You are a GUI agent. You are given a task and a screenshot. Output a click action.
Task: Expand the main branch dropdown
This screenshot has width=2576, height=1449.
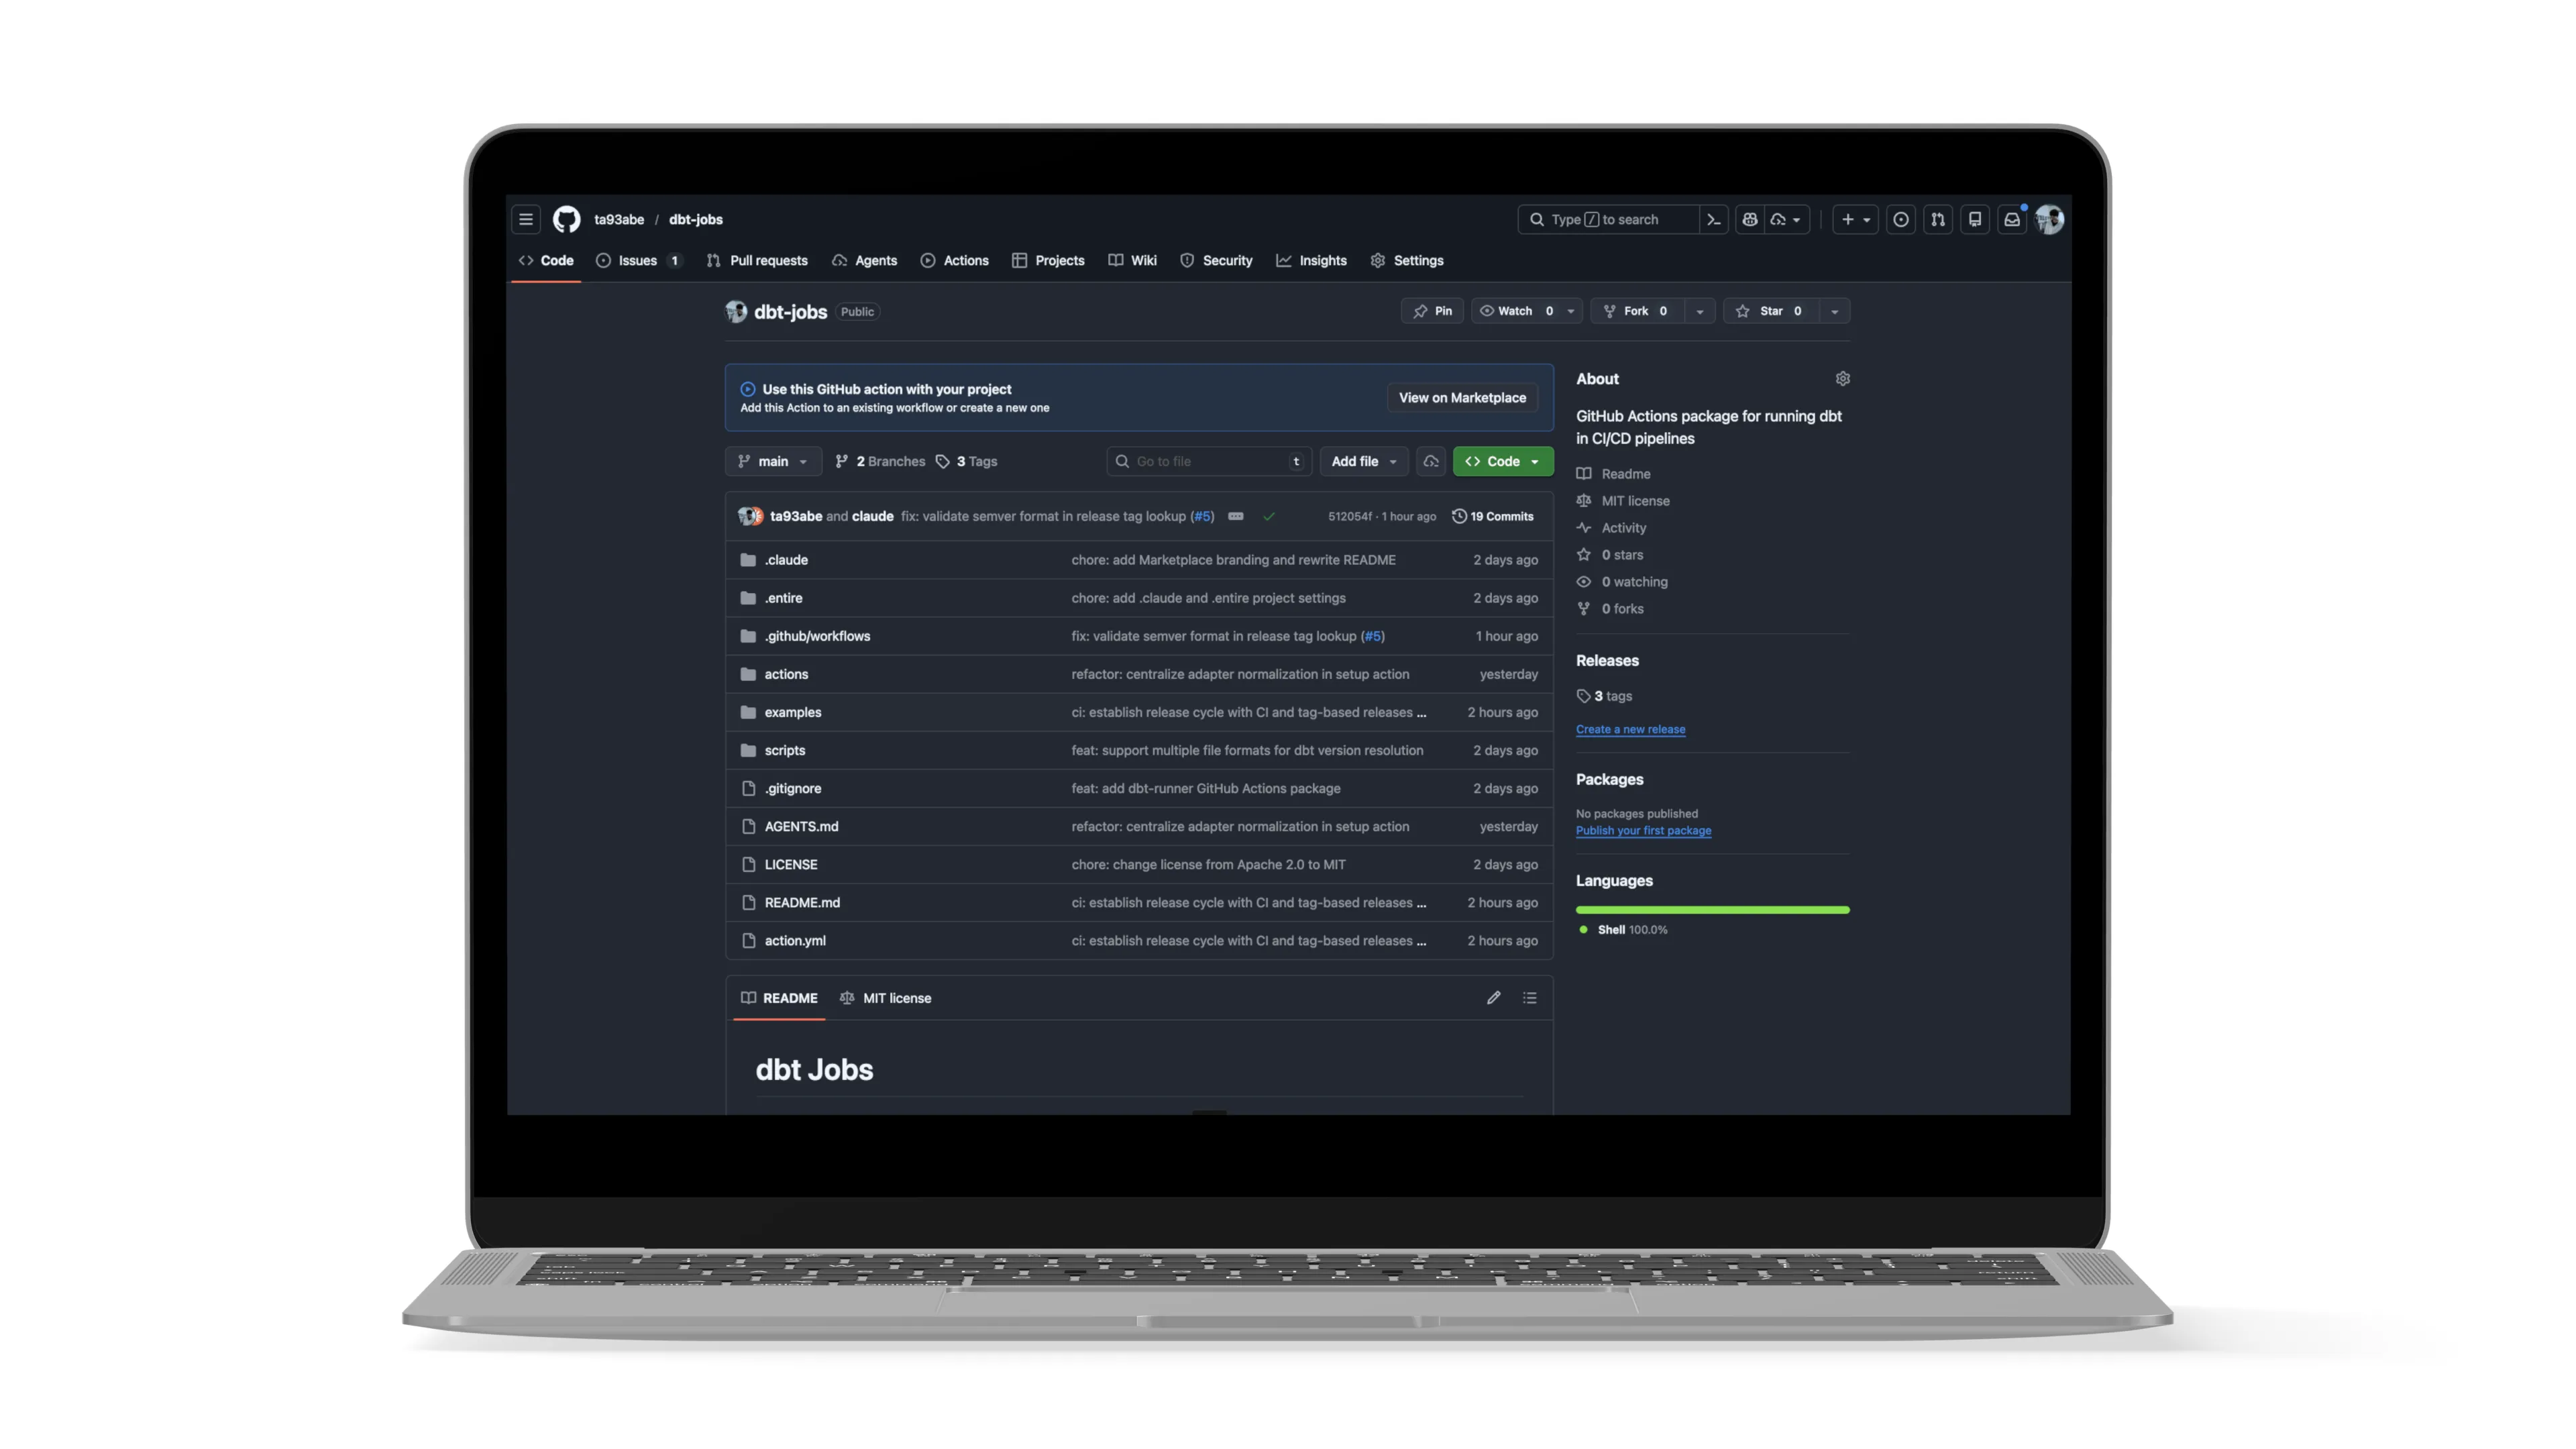click(773, 461)
